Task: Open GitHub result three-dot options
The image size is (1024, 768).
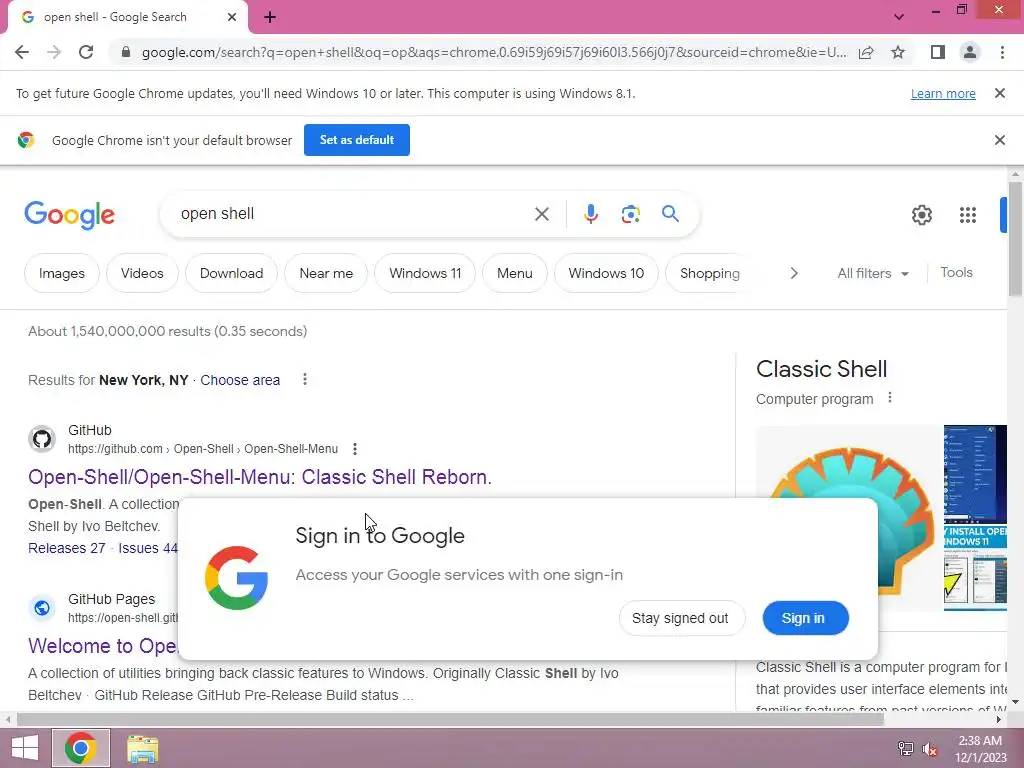Action: tap(355, 449)
